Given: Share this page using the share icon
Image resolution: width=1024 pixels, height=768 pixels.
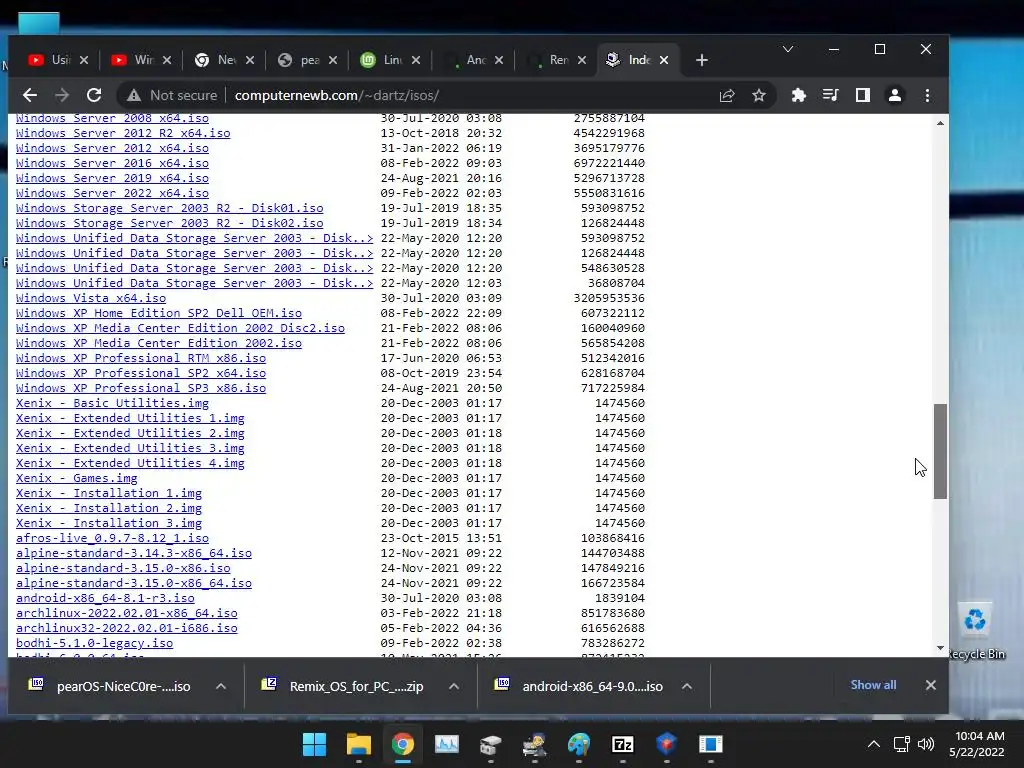Looking at the screenshot, I should pyautogui.click(x=727, y=95).
